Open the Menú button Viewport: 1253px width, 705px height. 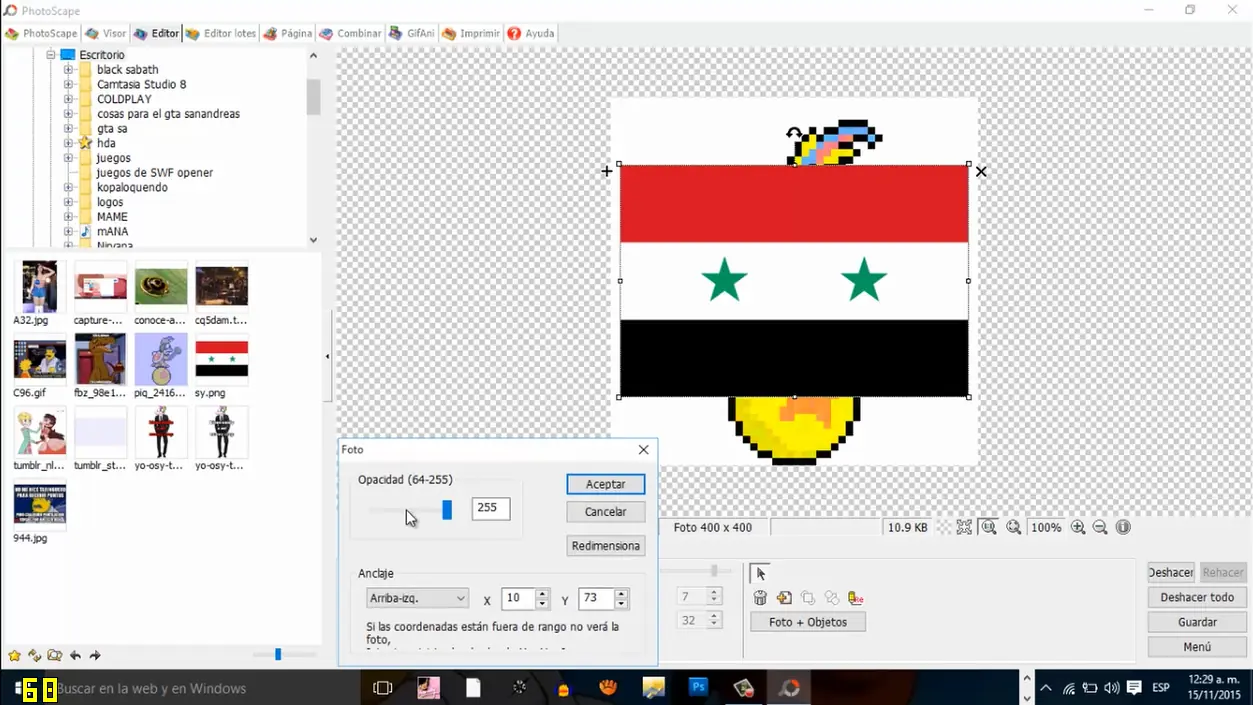tap(1197, 647)
